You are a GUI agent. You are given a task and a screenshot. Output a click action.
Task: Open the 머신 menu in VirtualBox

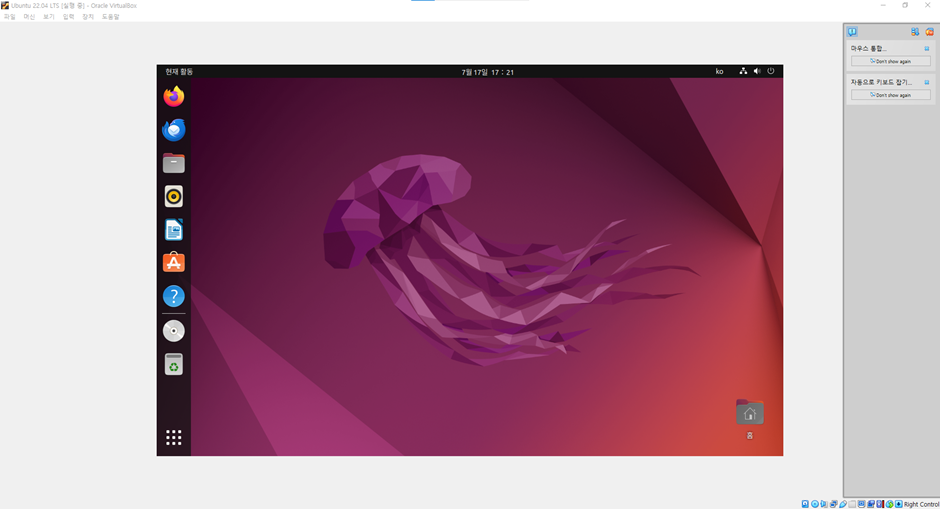click(x=29, y=17)
